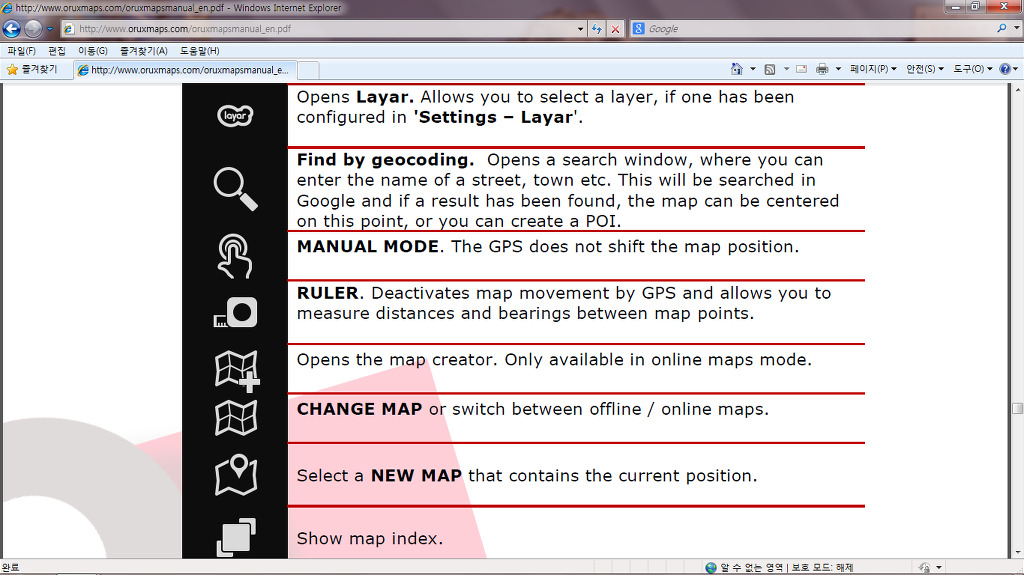The width and height of the screenshot is (1024, 575).
Task: Click the new map pin icon
Action: tap(236, 475)
